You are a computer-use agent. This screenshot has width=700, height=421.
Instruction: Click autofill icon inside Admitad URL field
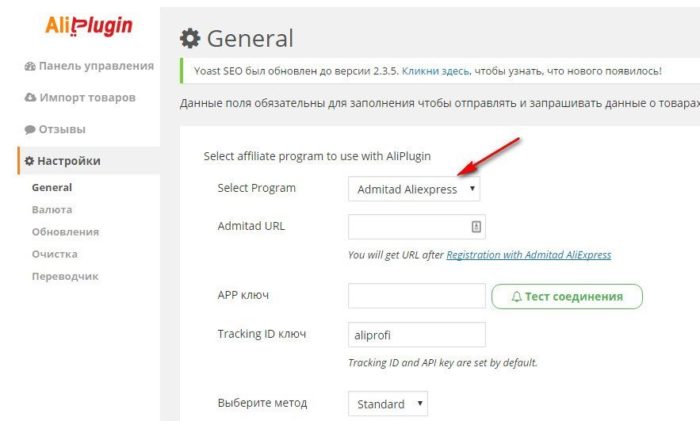(476, 227)
